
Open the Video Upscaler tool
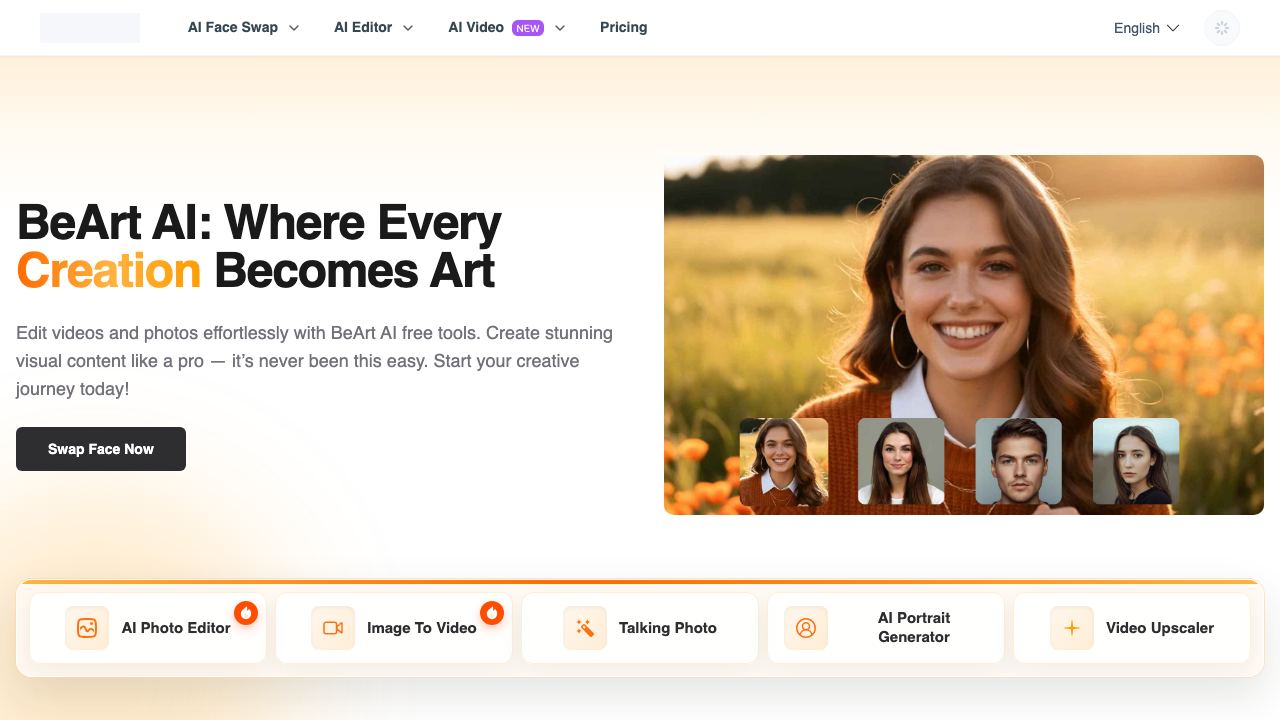tap(1132, 628)
